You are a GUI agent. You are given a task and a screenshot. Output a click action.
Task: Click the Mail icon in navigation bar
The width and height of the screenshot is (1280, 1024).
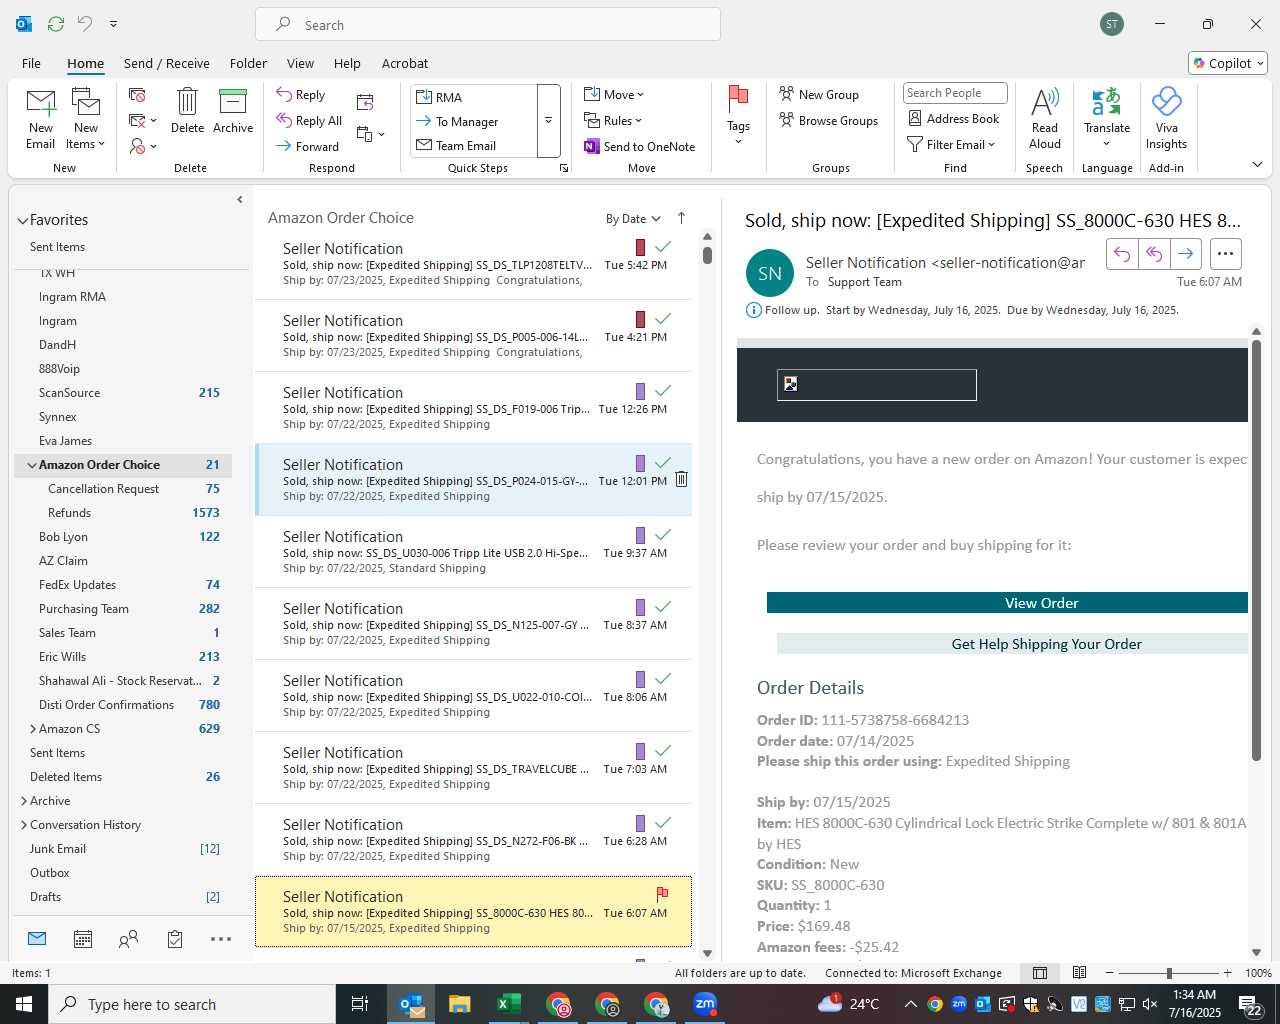pos(37,938)
